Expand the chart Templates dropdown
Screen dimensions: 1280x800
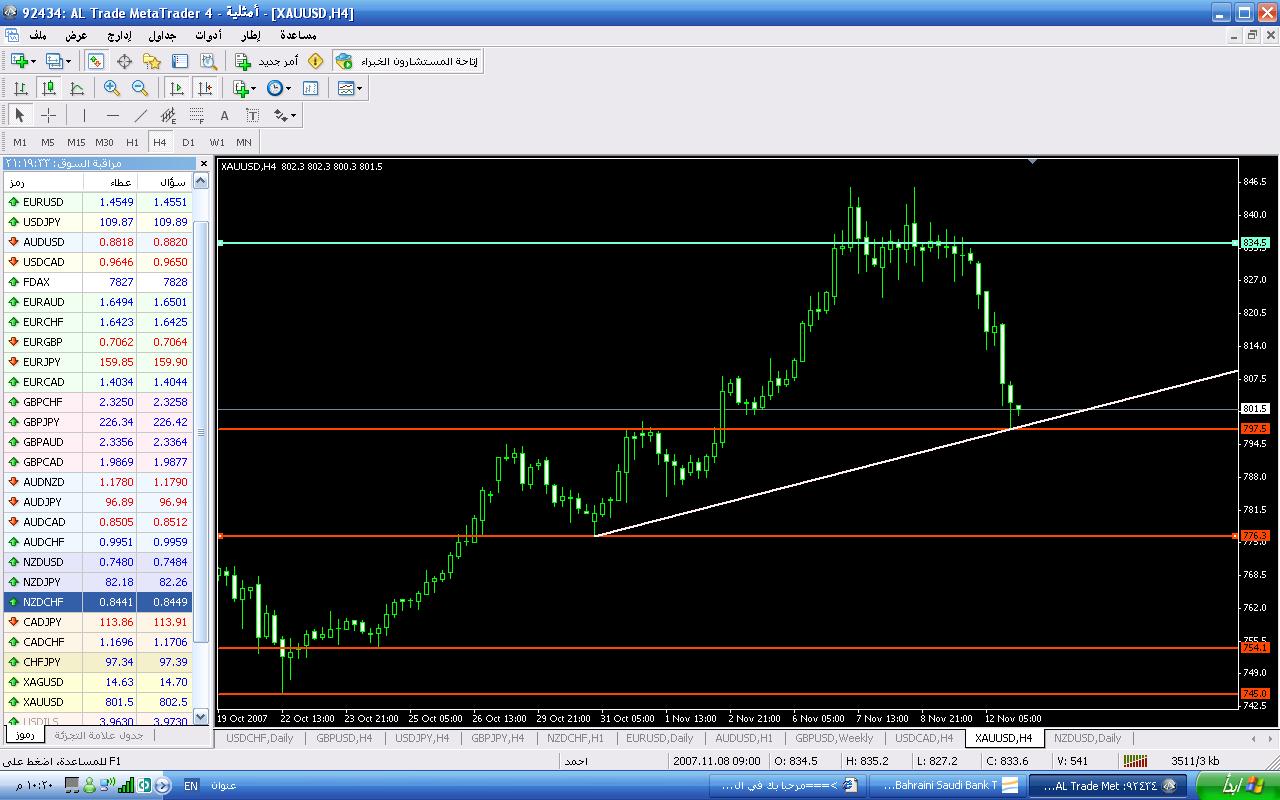click(x=360, y=88)
